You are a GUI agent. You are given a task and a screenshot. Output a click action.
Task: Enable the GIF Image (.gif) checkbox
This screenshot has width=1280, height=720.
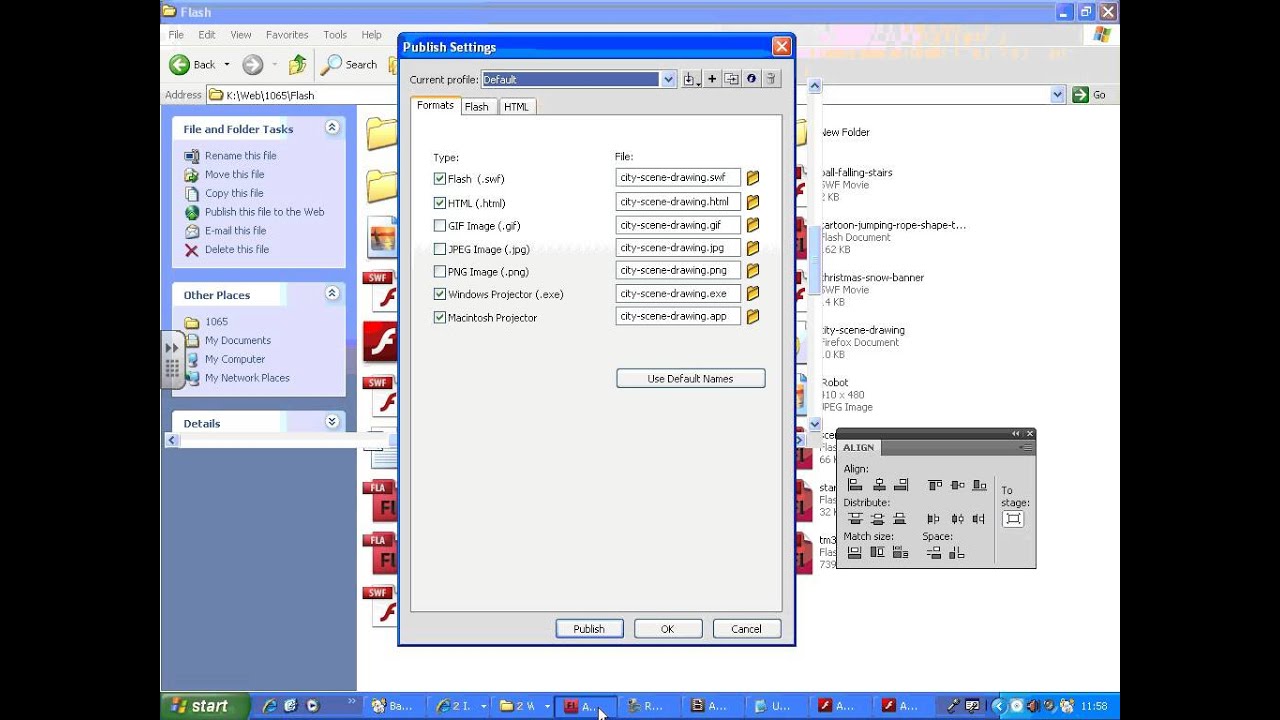(x=440, y=226)
